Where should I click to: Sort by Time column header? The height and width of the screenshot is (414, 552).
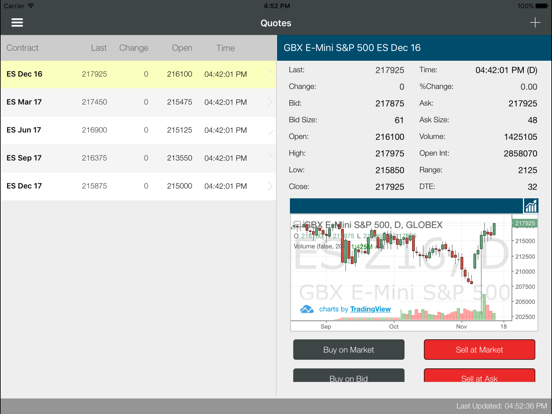point(225,48)
